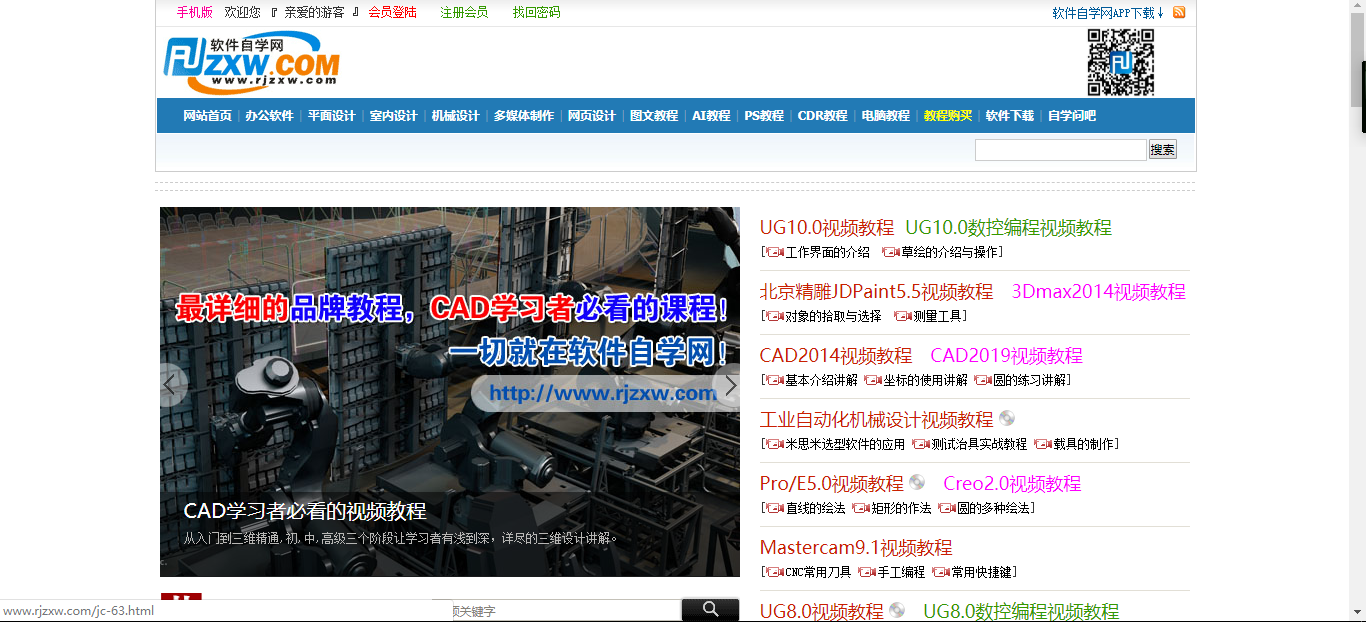Focus the keyword search field below banner
This screenshot has width=1366, height=622.
tap(567, 610)
